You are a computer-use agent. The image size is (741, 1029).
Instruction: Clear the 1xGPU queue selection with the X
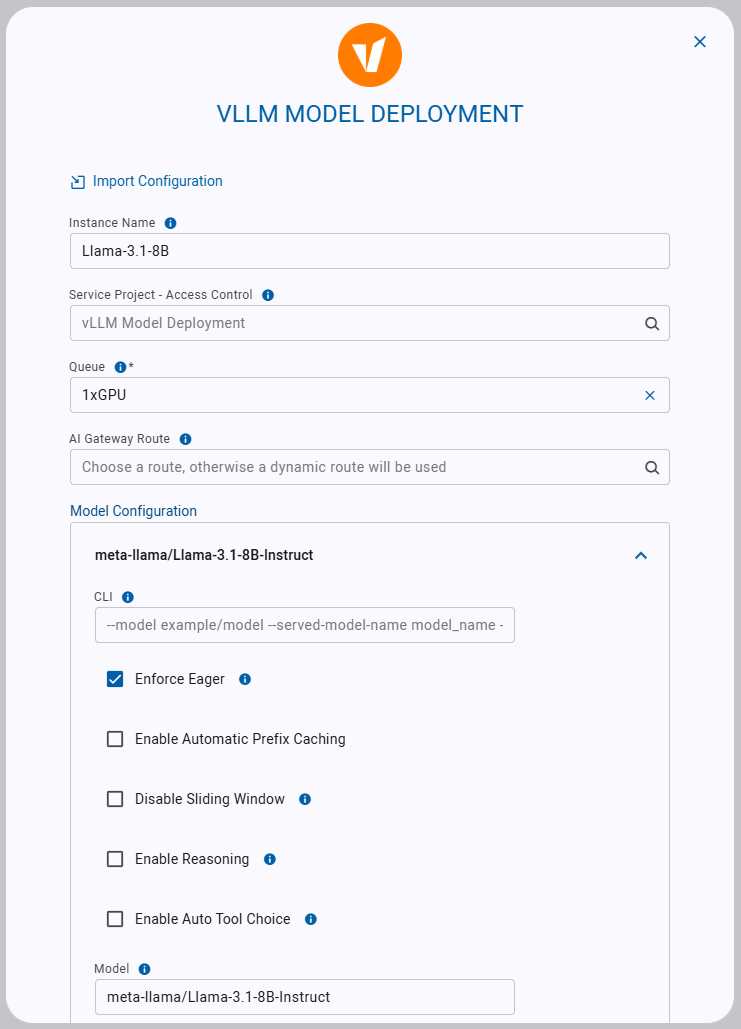[651, 395]
